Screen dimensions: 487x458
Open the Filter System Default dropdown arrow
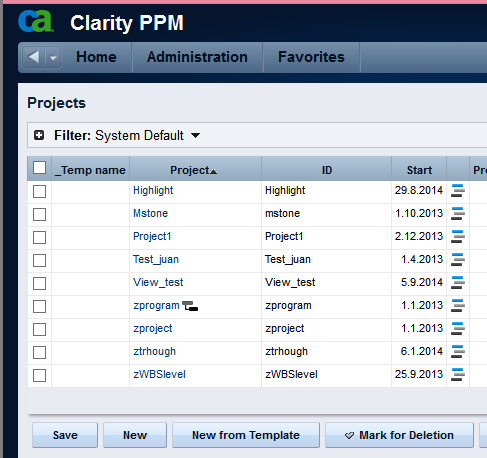tap(195, 135)
